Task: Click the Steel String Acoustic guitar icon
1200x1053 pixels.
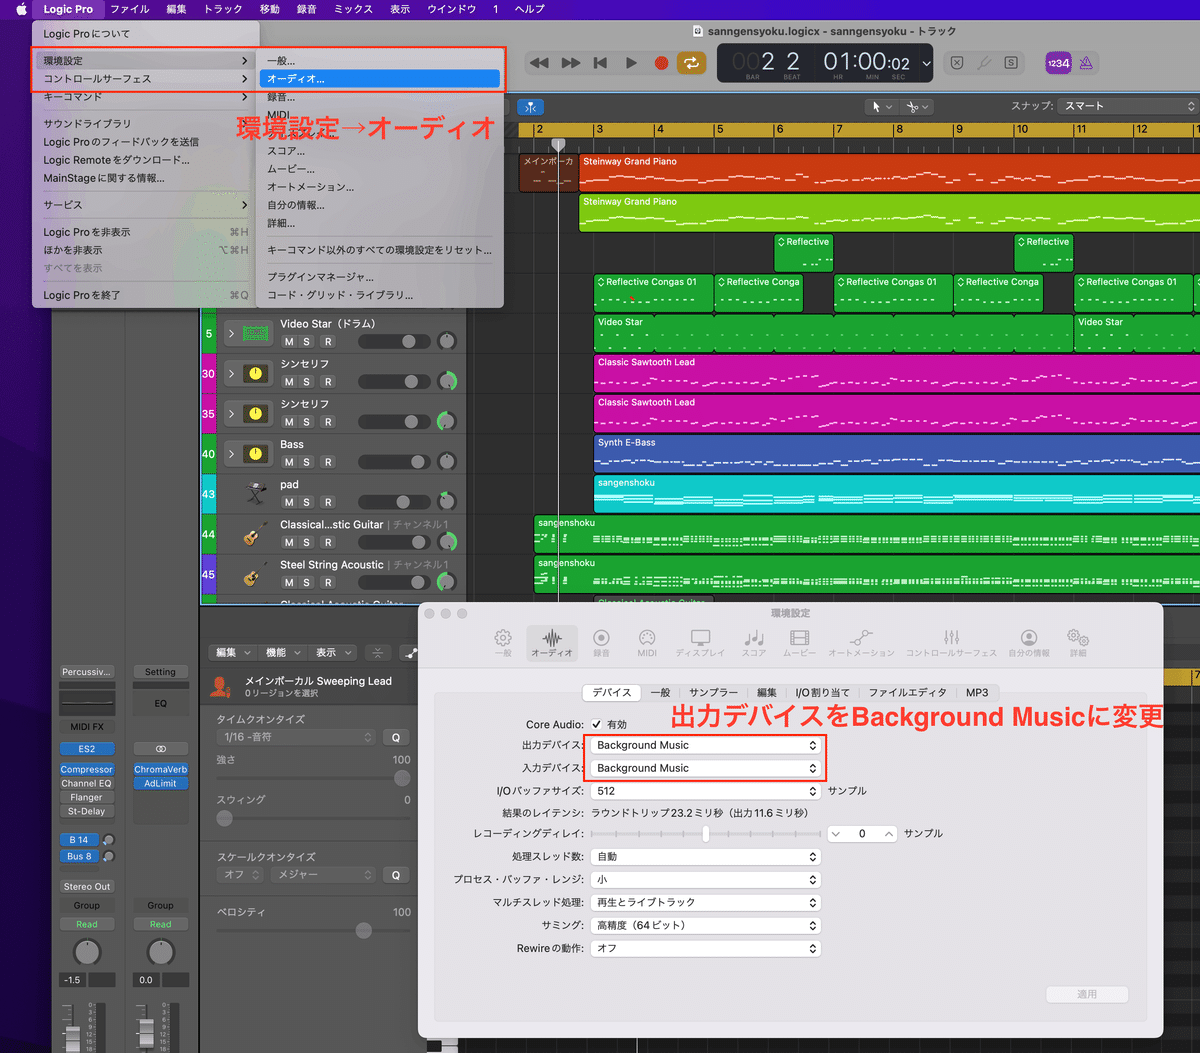Action: click(x=253, y=574)
